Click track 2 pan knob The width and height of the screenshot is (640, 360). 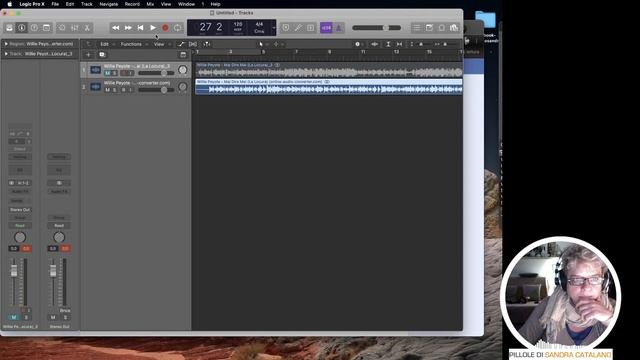coord(182,87)
